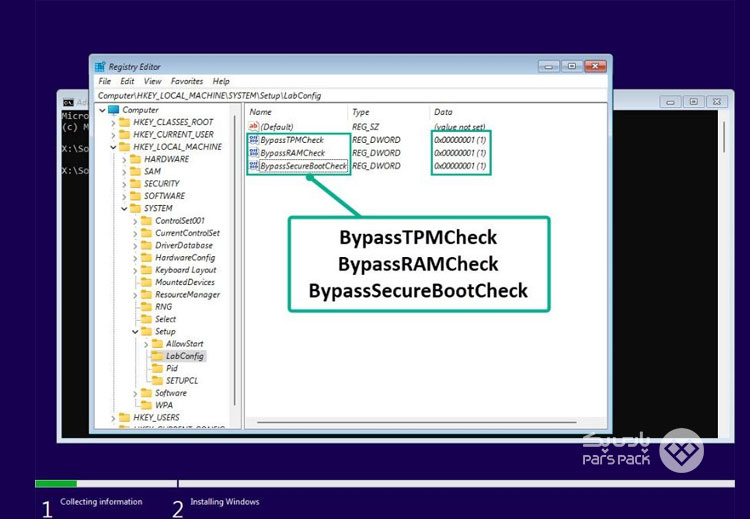Select the SYSTEM folder icon
Image resolution: width=750 pixels, height=519 pixels.
click(135, 209)
